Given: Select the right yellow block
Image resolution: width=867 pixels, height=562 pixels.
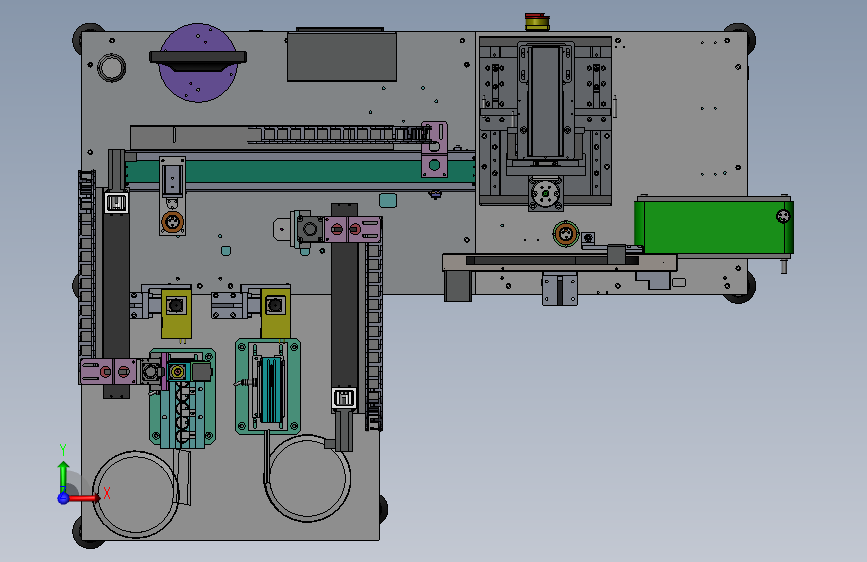Looking at the screenshot, I should pos(275,313).
